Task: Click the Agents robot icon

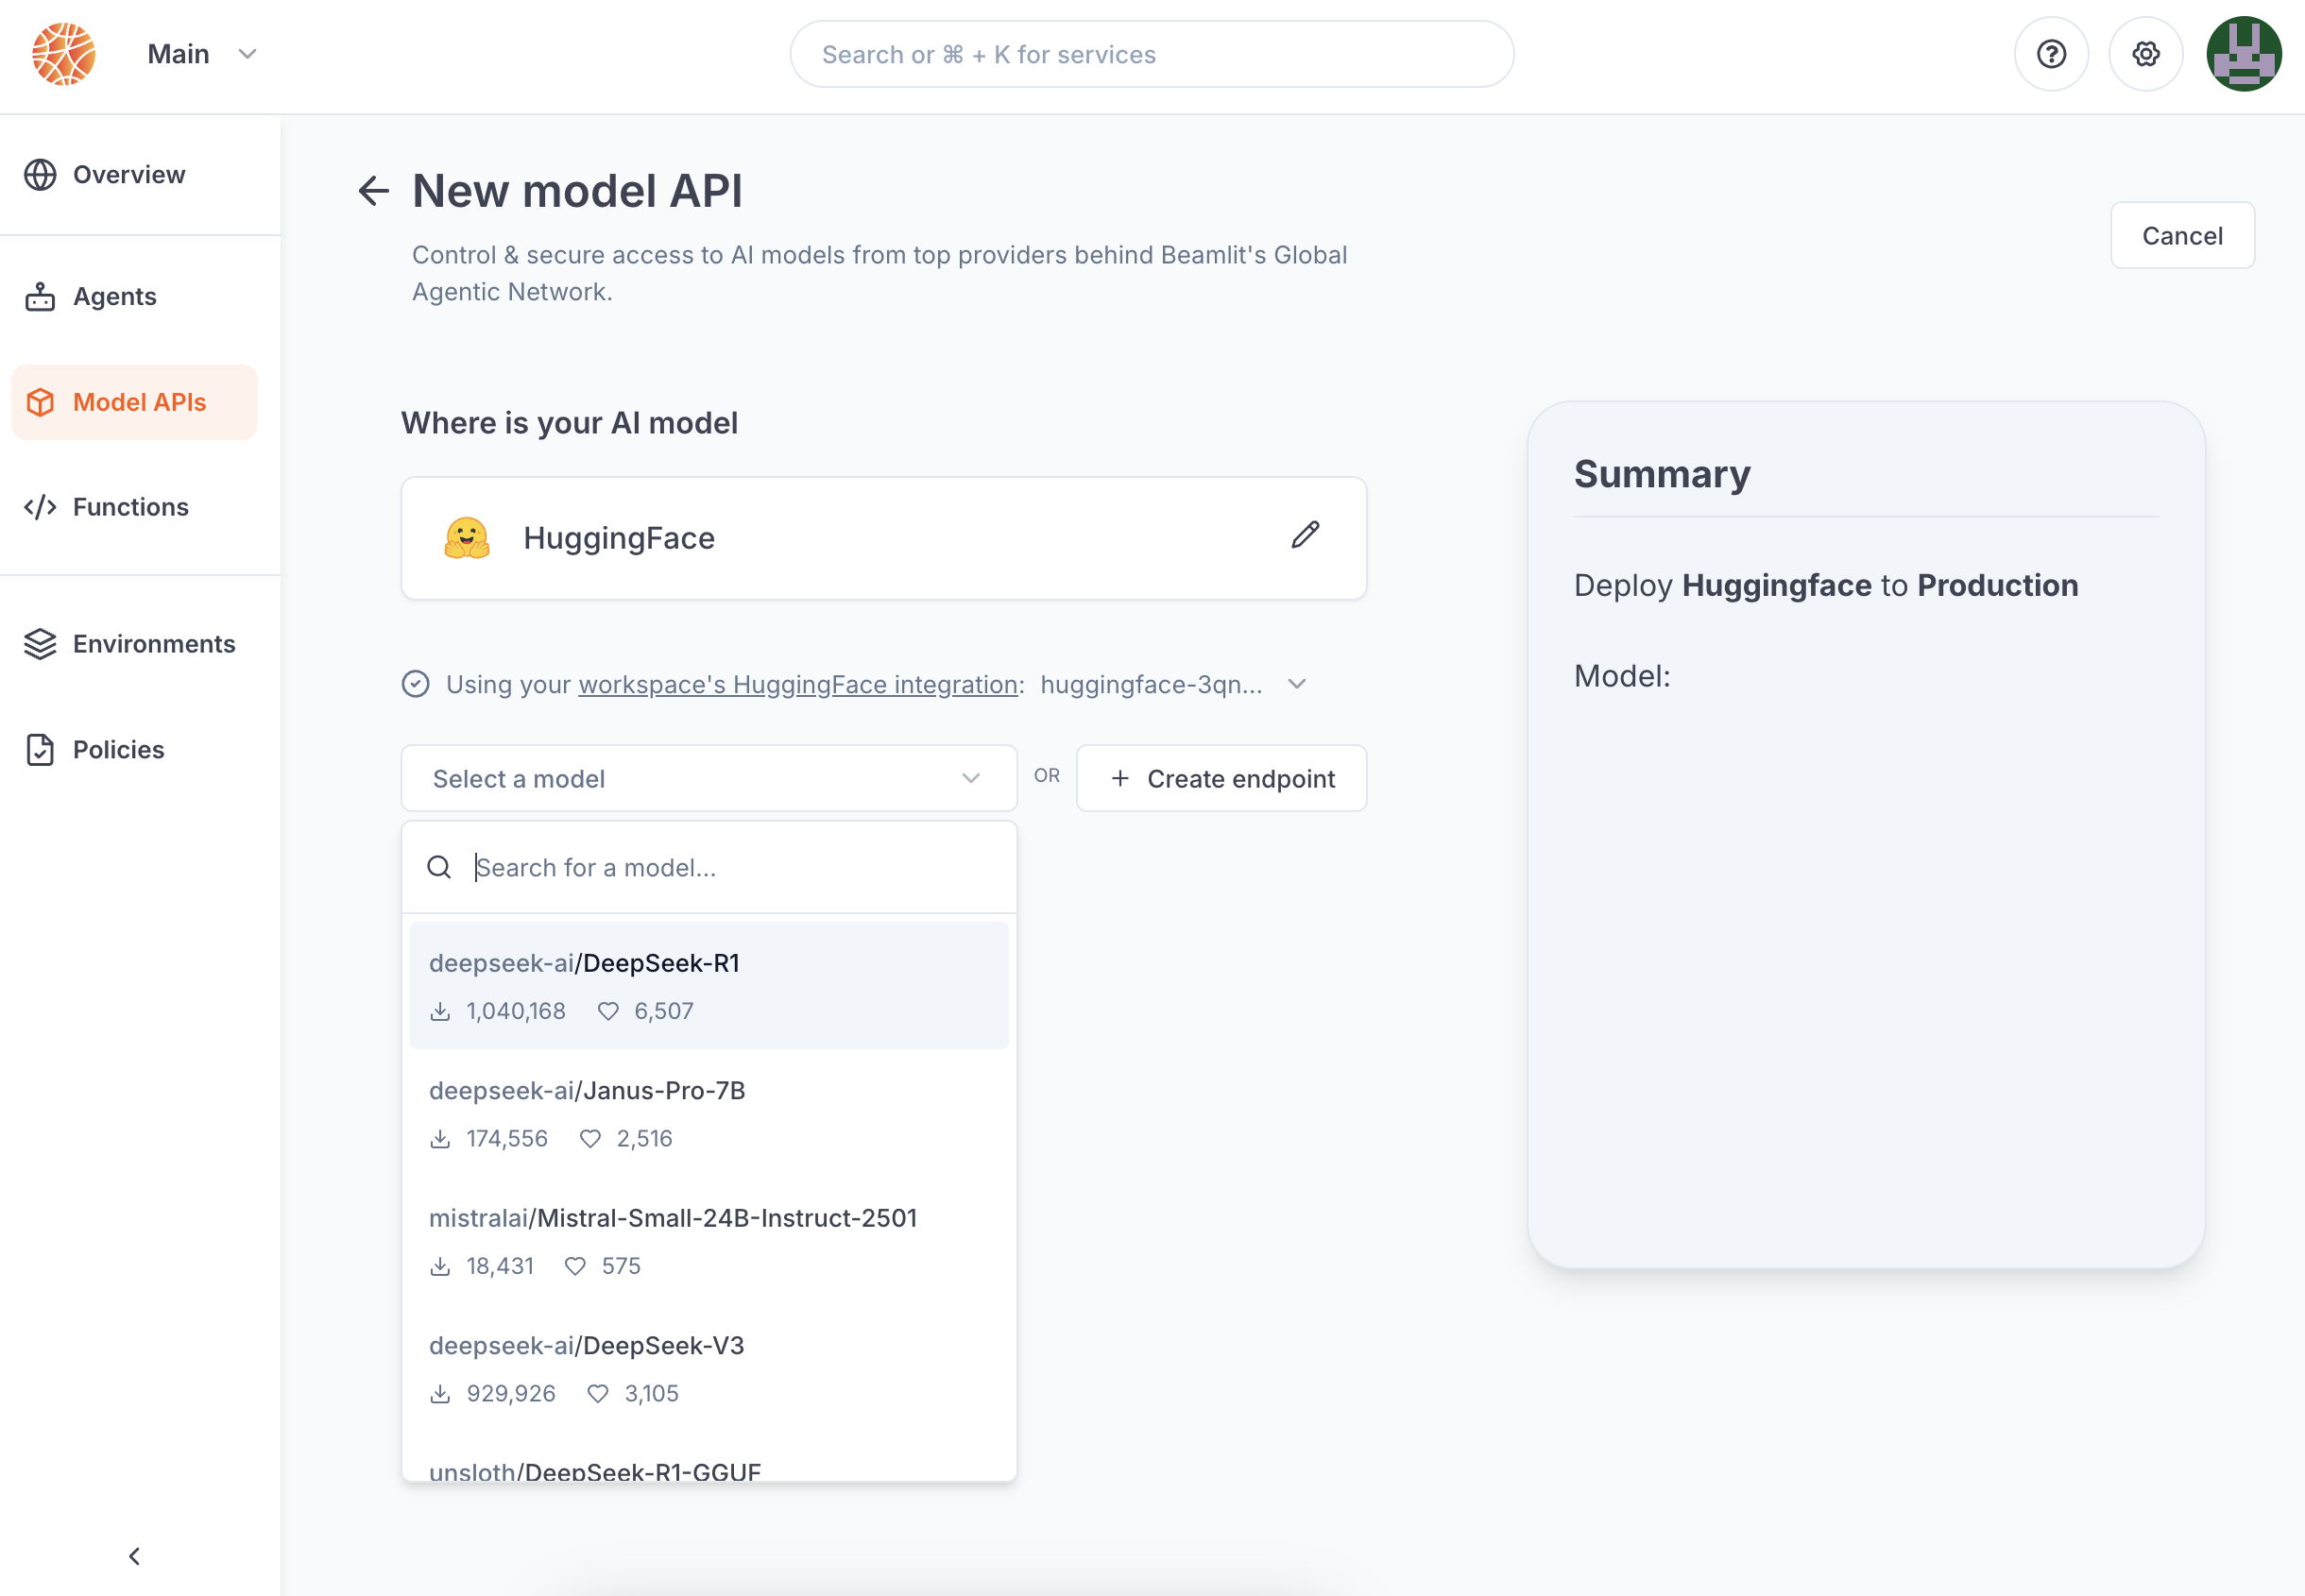Action: (x=40, y=297)
